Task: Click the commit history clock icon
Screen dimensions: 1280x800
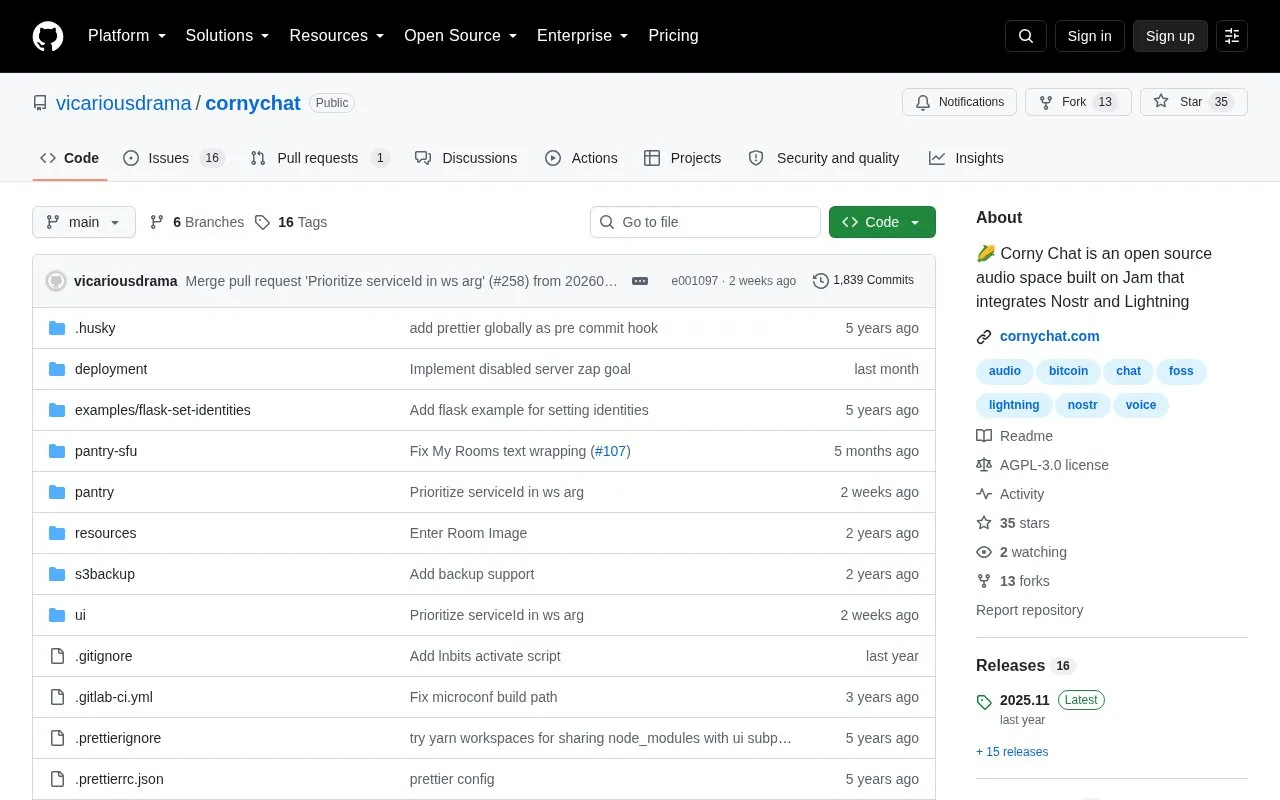Action: tap(821, 281)
